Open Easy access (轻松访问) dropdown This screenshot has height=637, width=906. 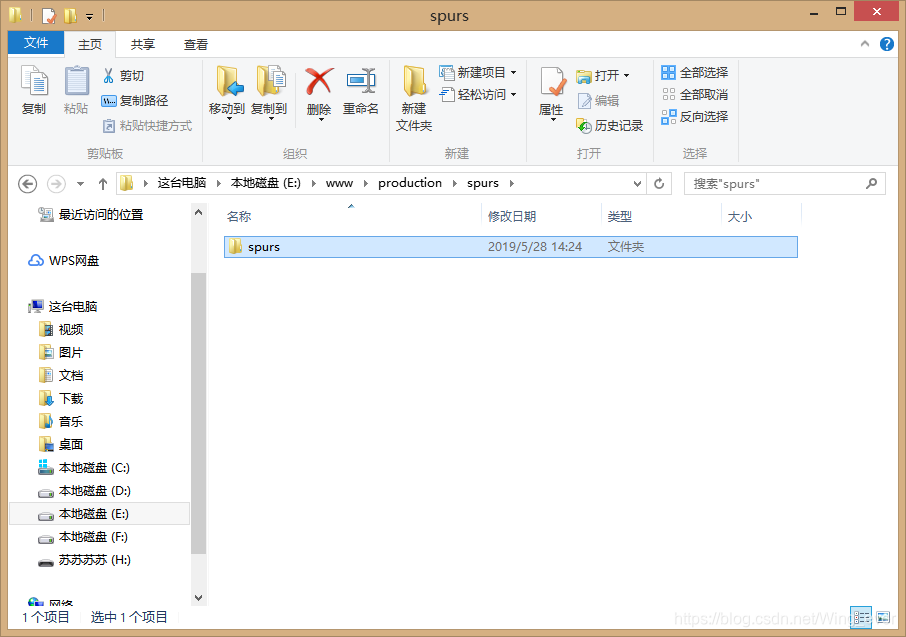tap(478, 94)
